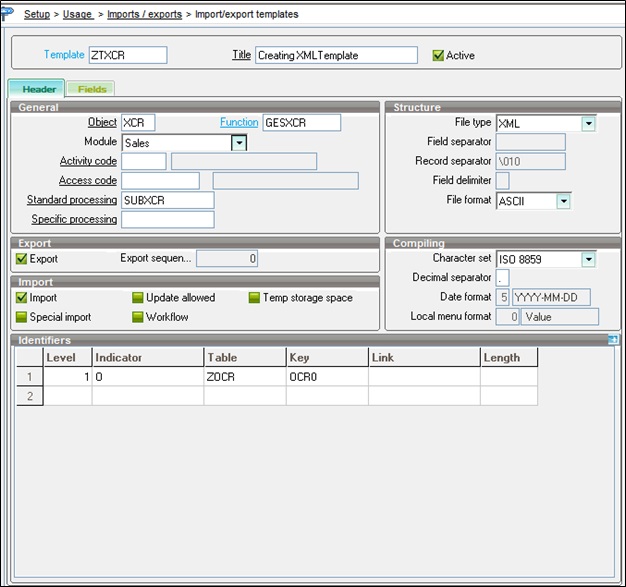The width and height of the screenshot is (626, 587).
Task: Click the Template label link
Action: click(x=64, y=54)
